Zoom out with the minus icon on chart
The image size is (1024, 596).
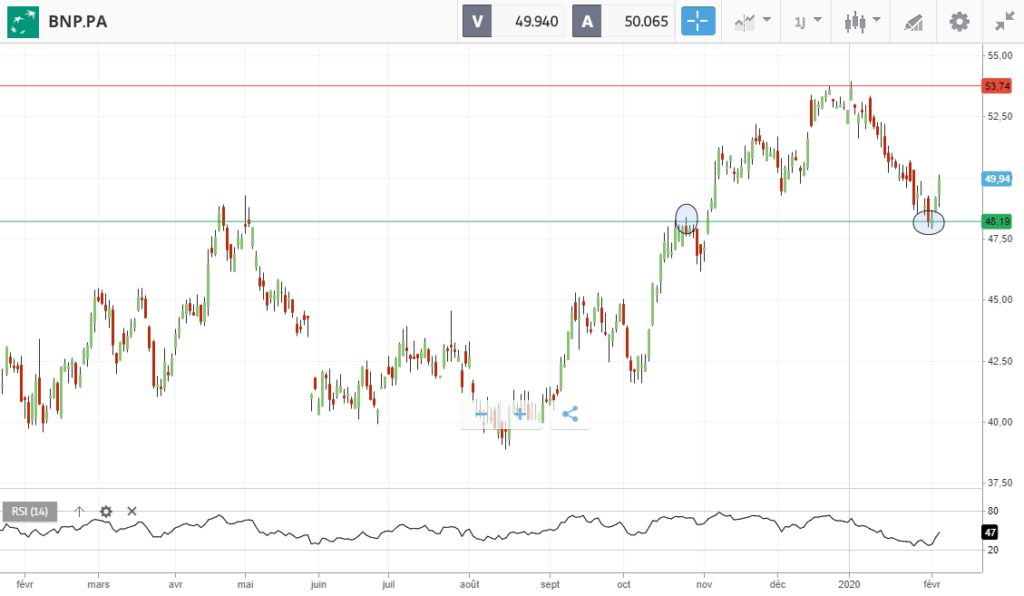click(x=482, y=414)
